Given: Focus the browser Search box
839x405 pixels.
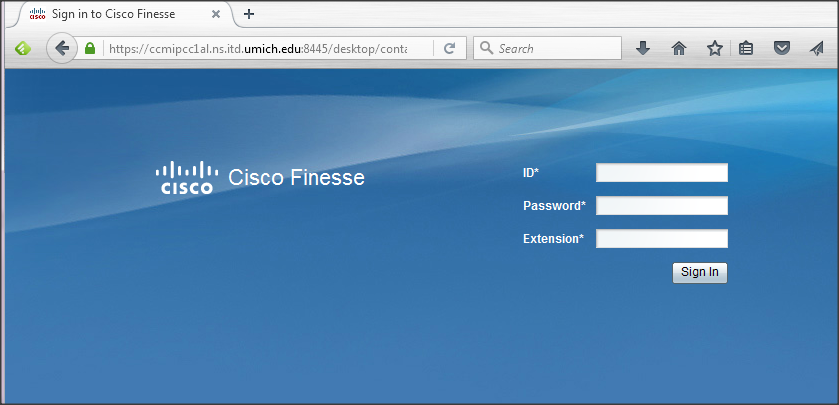Looking at the screenshot, I should [547, 48].
